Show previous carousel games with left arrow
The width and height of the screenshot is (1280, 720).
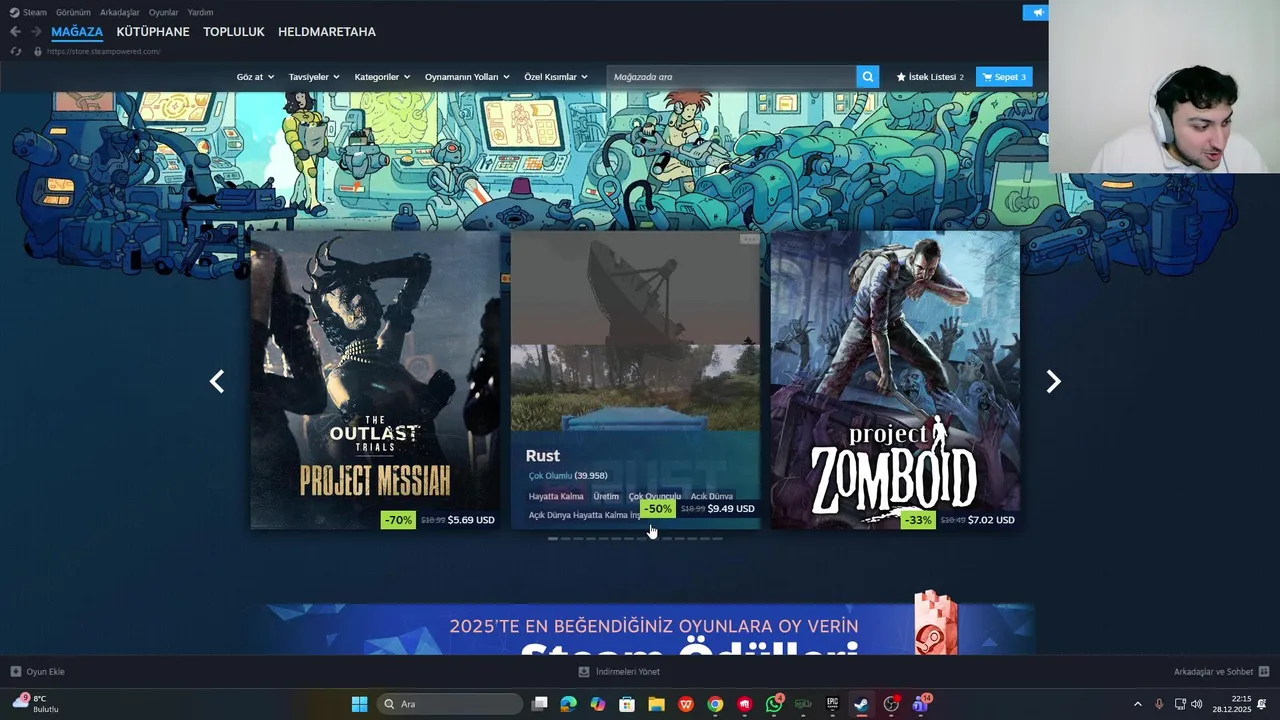(x=217, y=381)
